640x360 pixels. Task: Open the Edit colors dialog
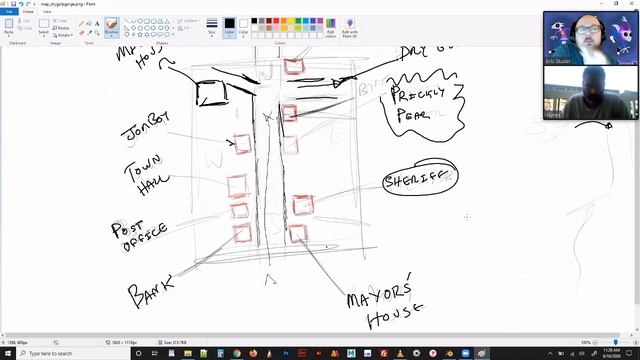(331, 28)
